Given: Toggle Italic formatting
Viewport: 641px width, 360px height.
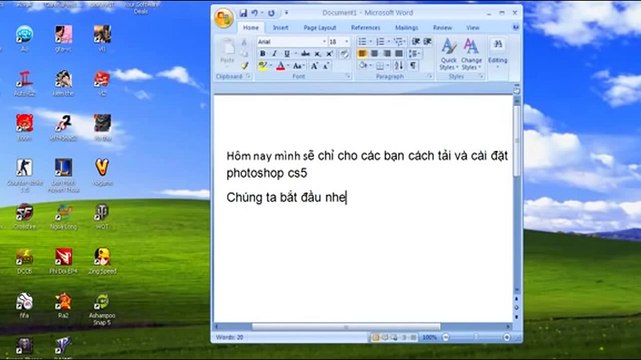Looking at the screenshot, I should [x=274, y=54].
